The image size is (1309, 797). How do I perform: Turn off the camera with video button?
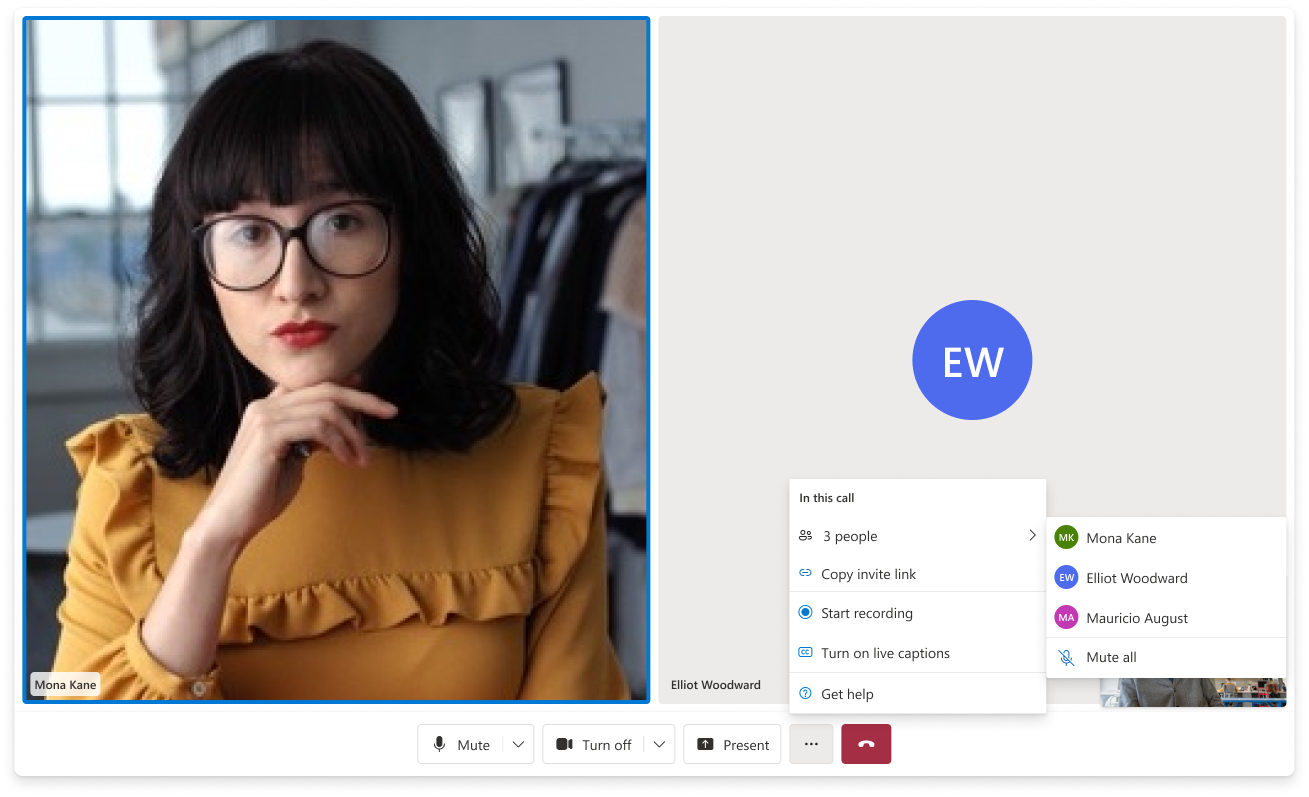point(594,744)
